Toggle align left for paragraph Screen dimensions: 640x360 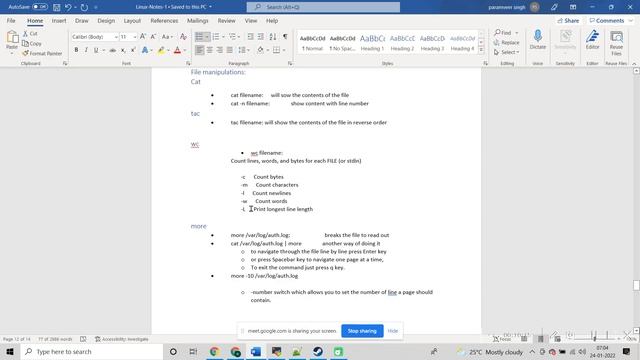coord(199,50)
